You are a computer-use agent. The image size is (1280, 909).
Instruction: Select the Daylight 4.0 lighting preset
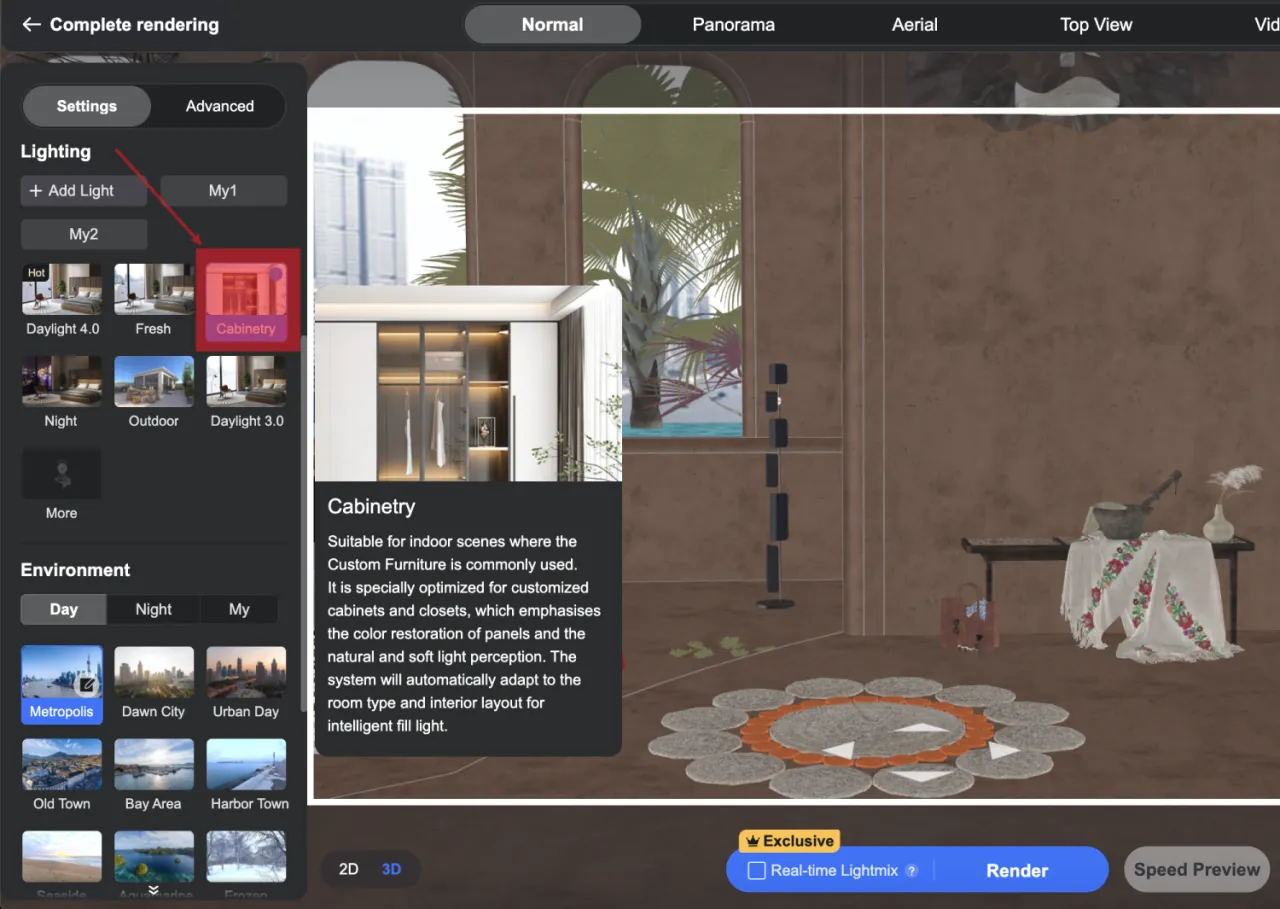tap(62, 290)
